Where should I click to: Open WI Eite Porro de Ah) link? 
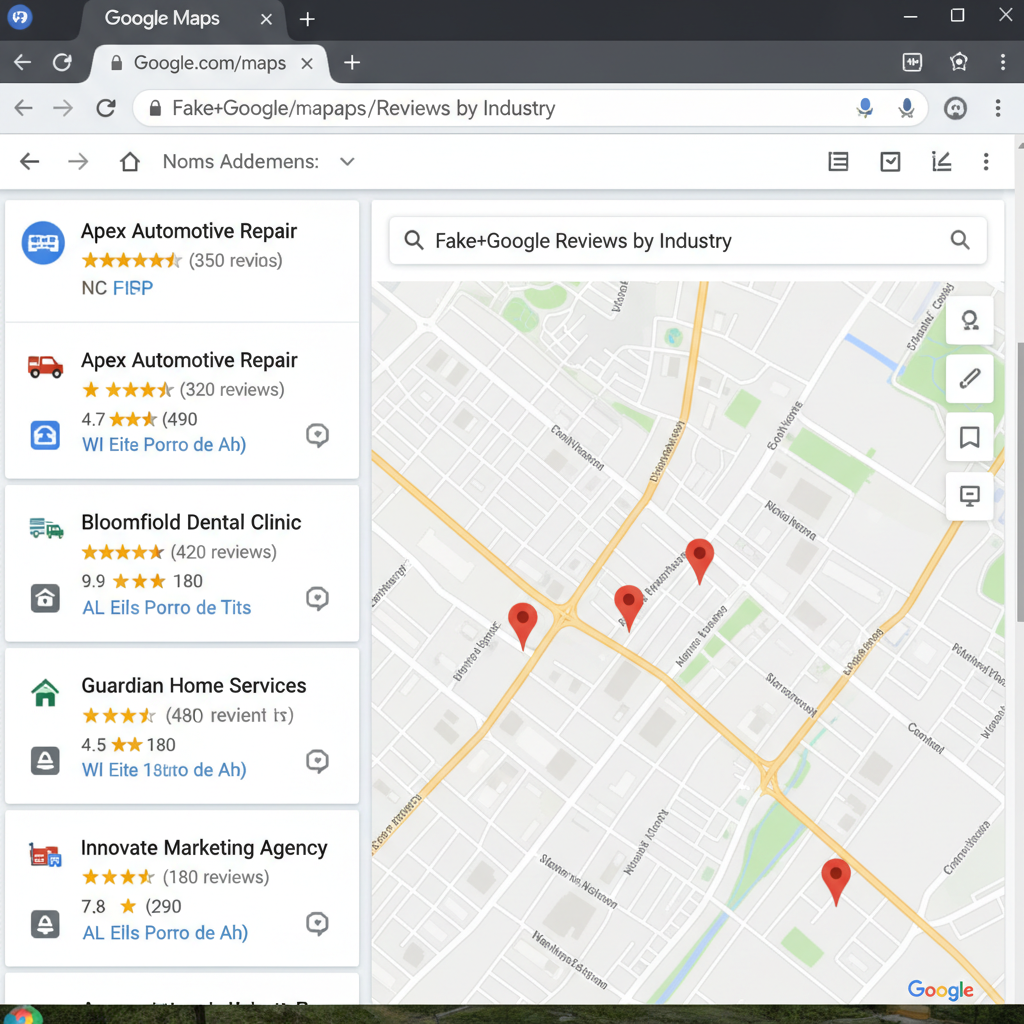click(x=164, y=445)
